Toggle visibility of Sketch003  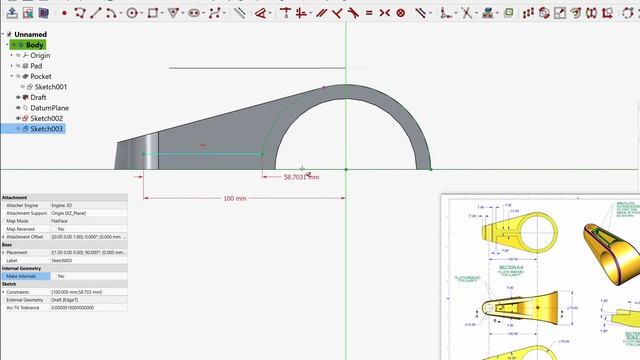pyautogui.click(x=18, y=129)
